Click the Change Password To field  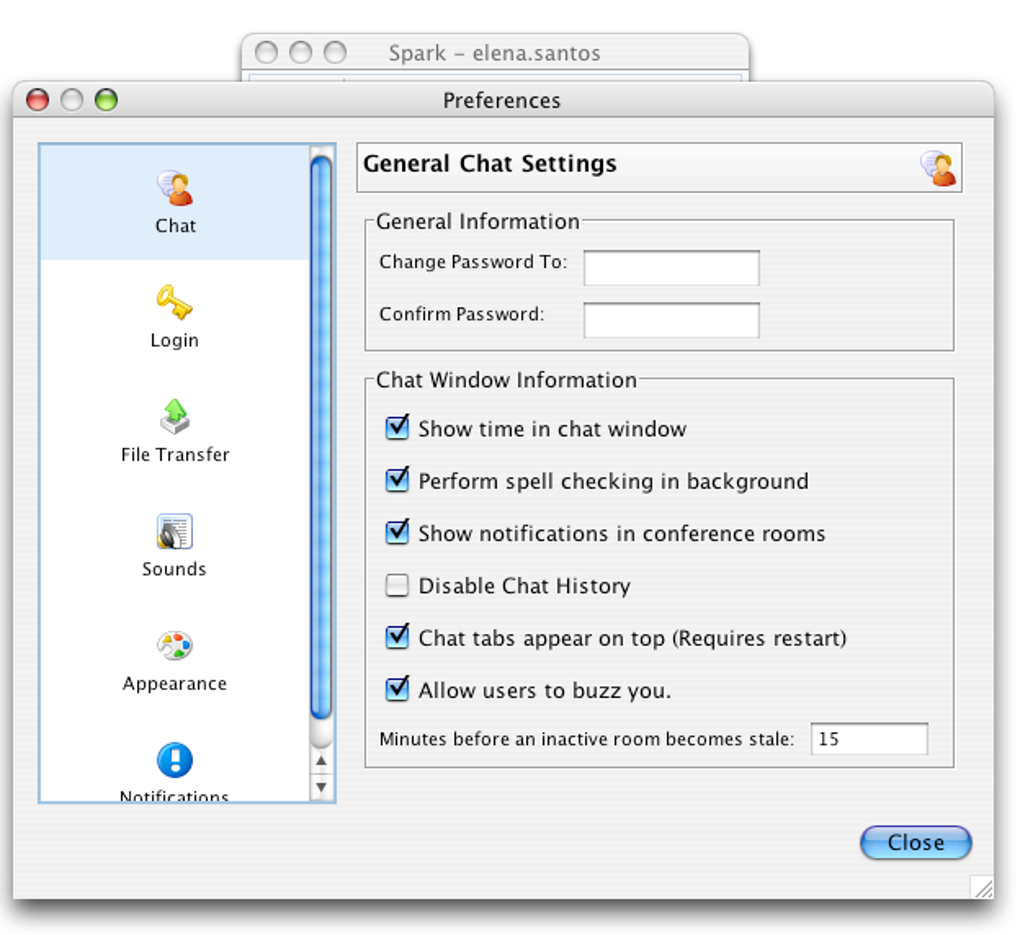click(671, 267)
